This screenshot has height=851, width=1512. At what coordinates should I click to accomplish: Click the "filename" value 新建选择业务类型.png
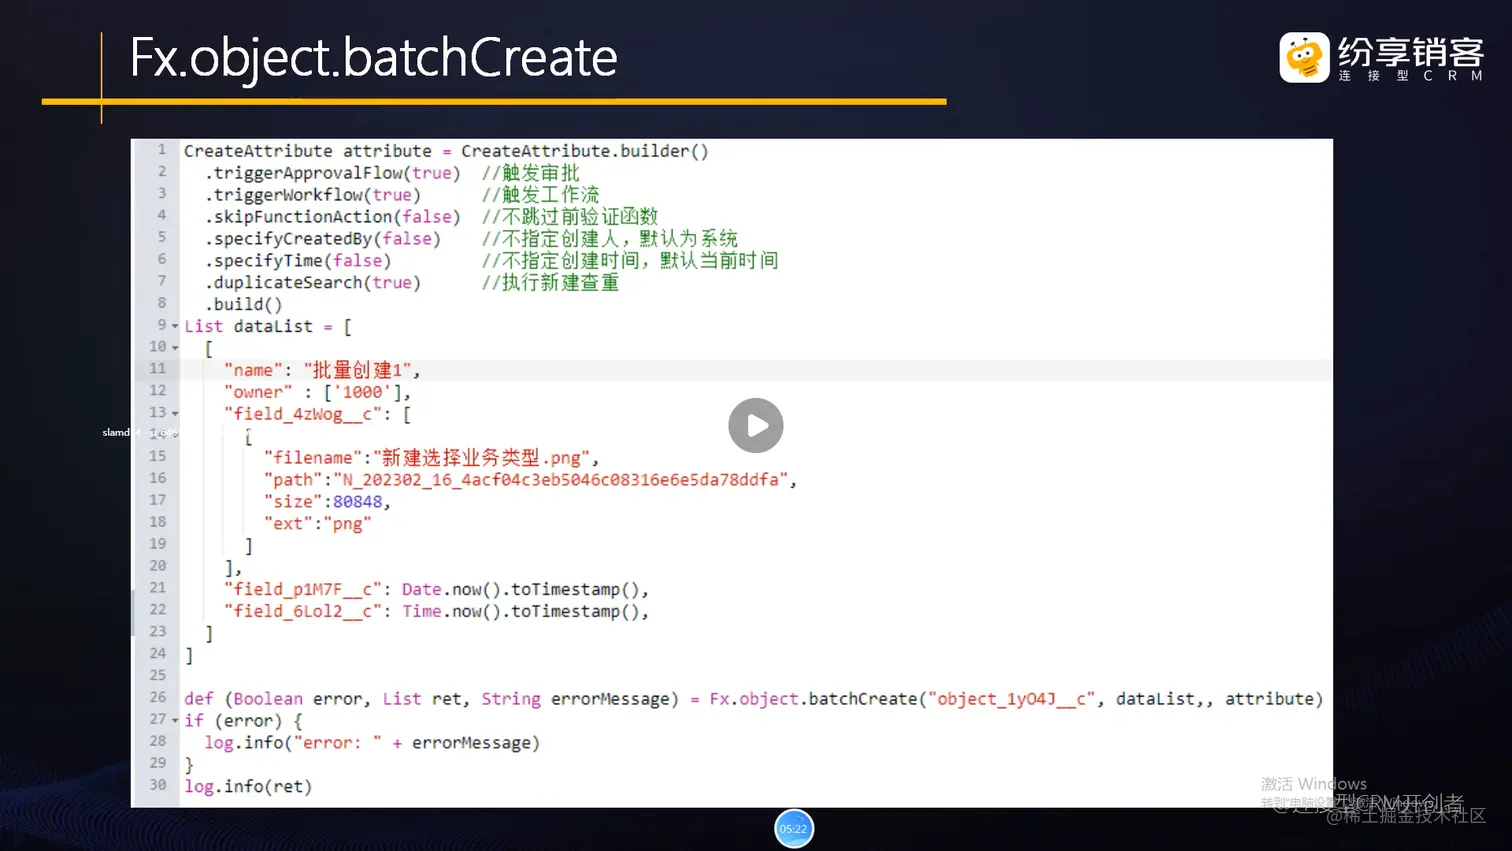pos(481,458)
